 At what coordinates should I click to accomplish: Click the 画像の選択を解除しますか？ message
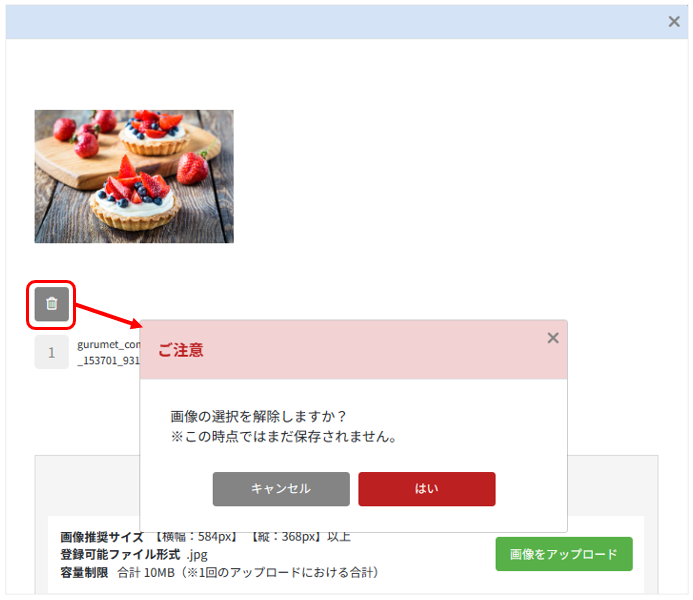pos(259,416)
